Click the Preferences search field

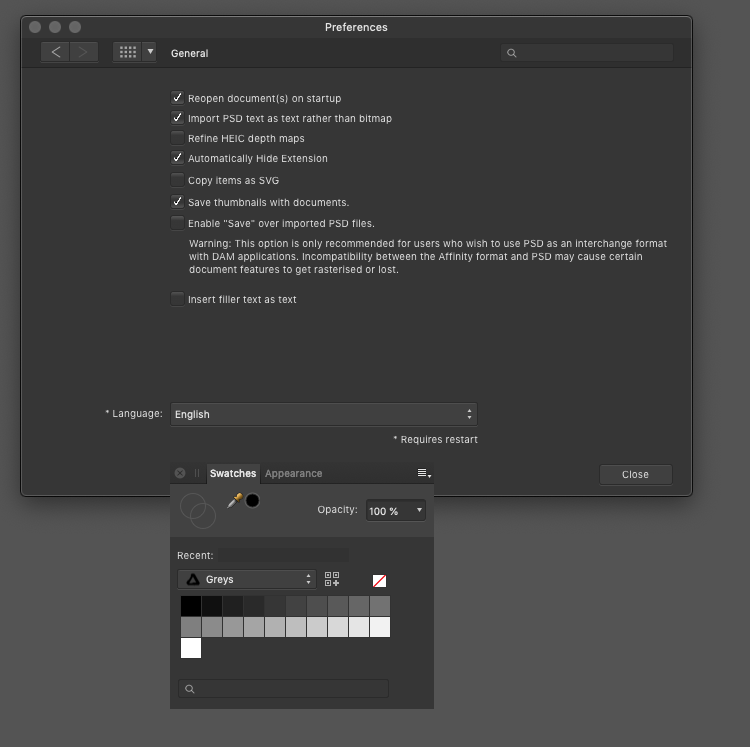point(587,53)
